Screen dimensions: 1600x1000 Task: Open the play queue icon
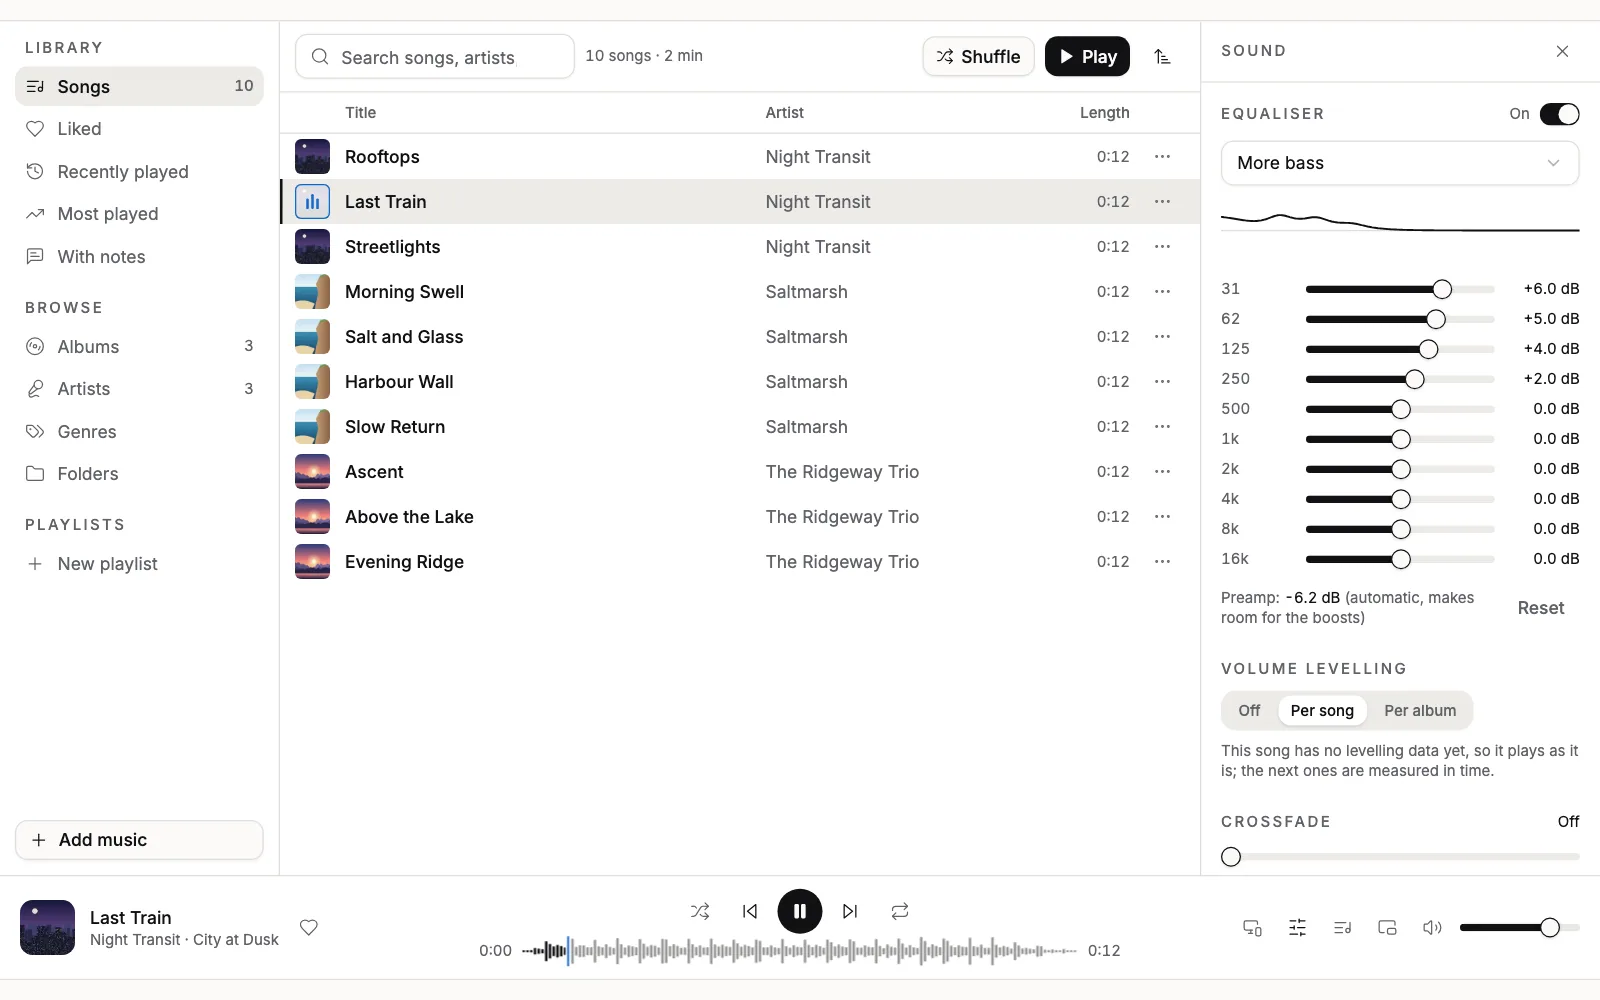tap(1342, 928)
